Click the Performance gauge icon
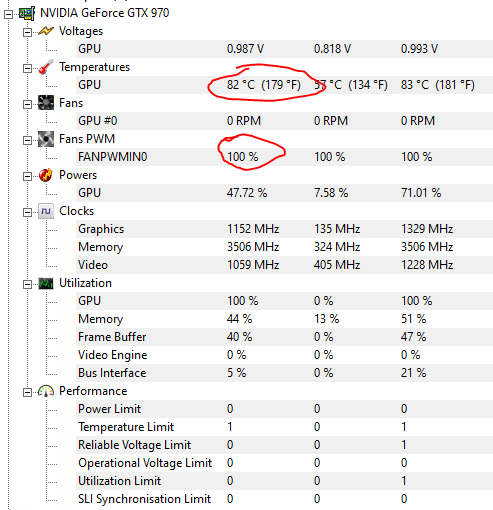This screenshot has width=493, height=510. click(46, 391)
